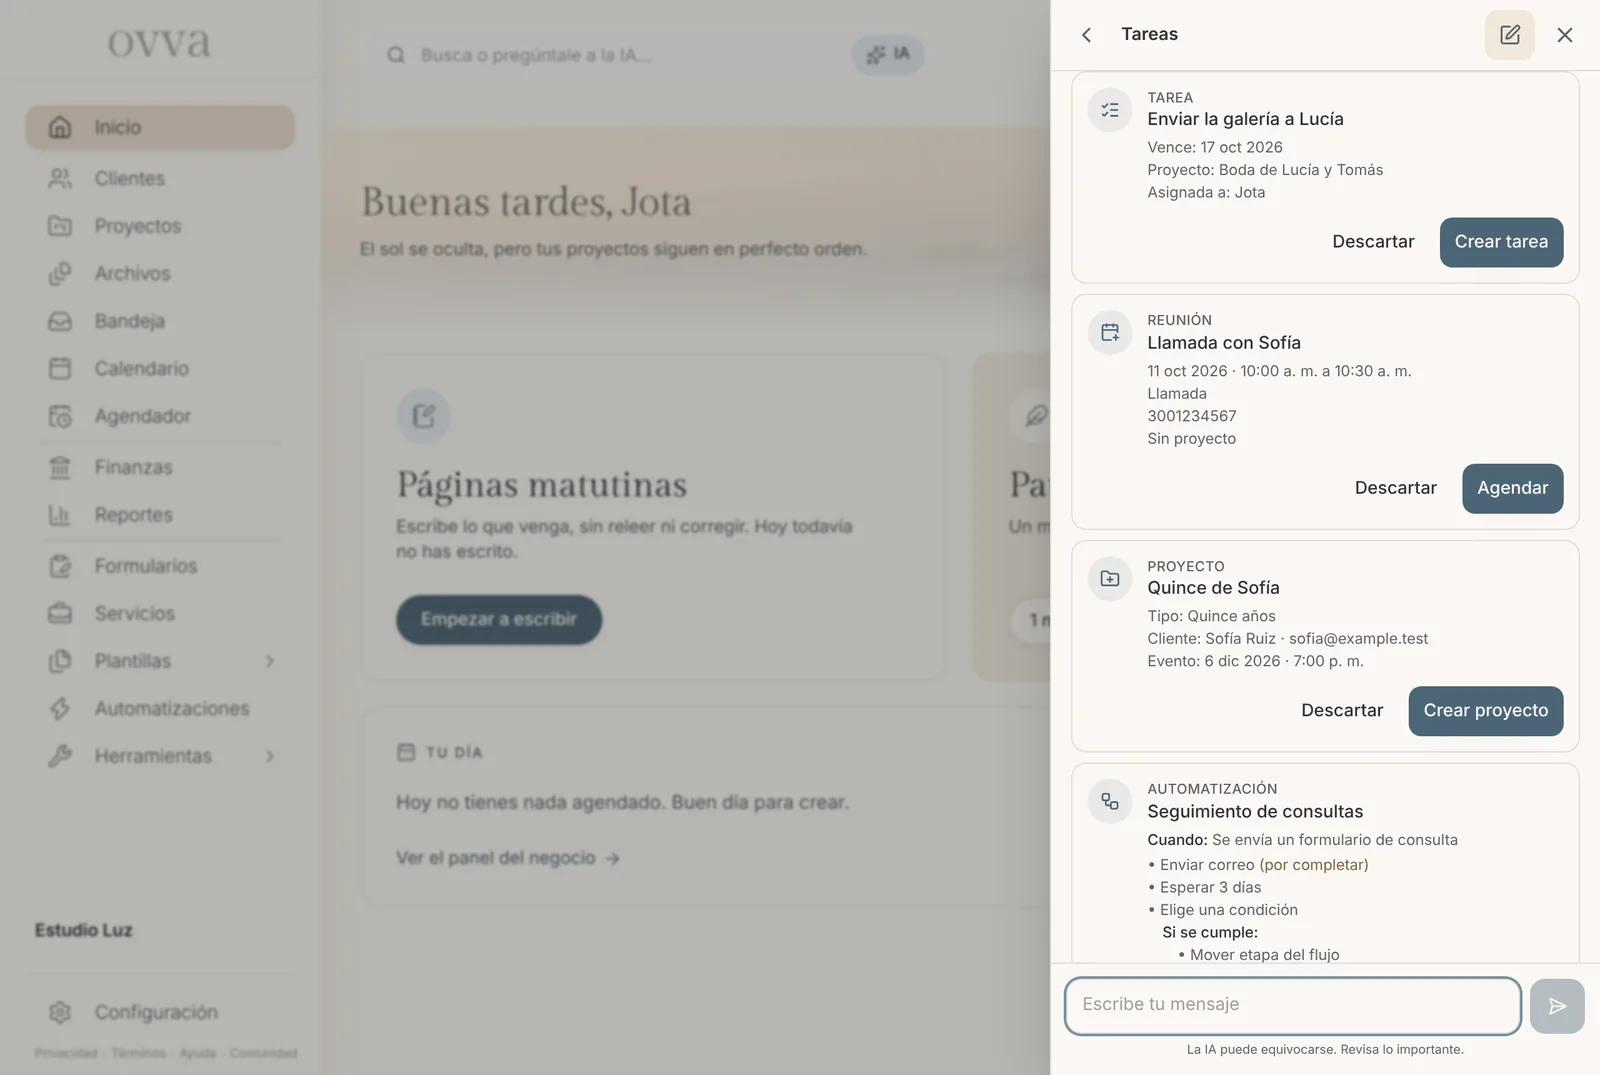
Task: Click the Automatizaciones lightning icon
Action: [60, 708]
